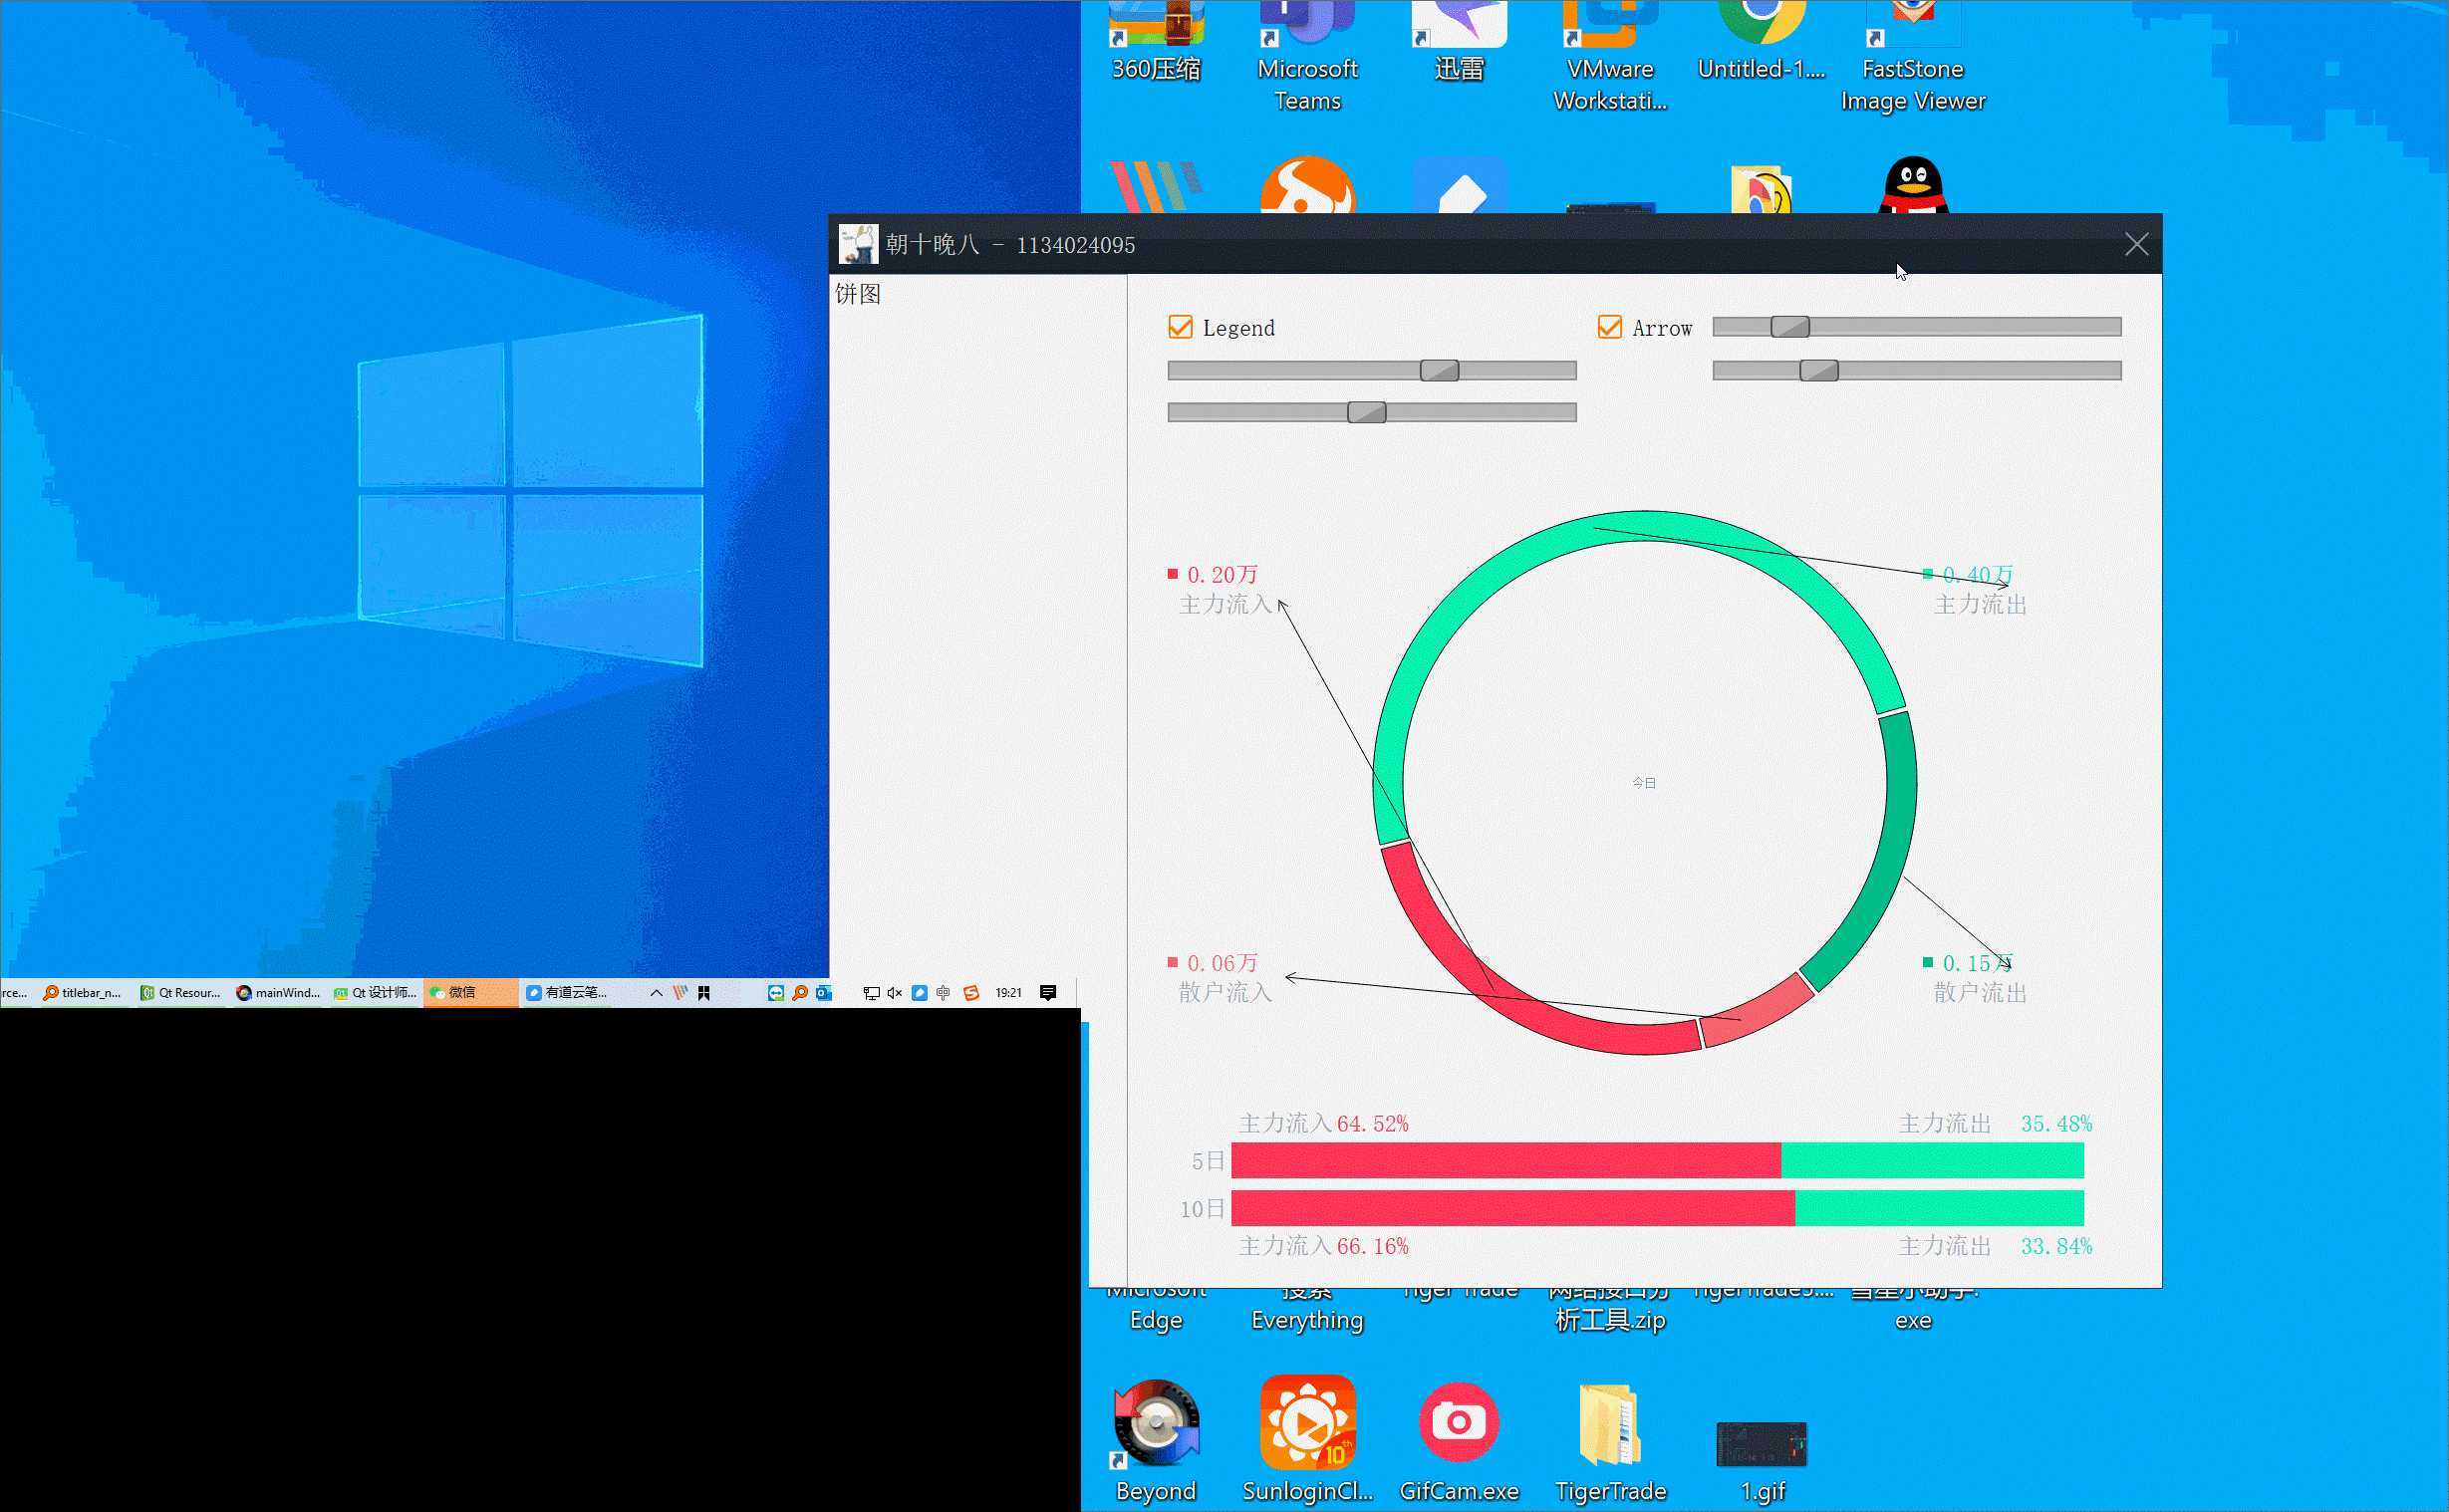
Task: Click the 中 input method indicator
Action: (x=943, y=992)
